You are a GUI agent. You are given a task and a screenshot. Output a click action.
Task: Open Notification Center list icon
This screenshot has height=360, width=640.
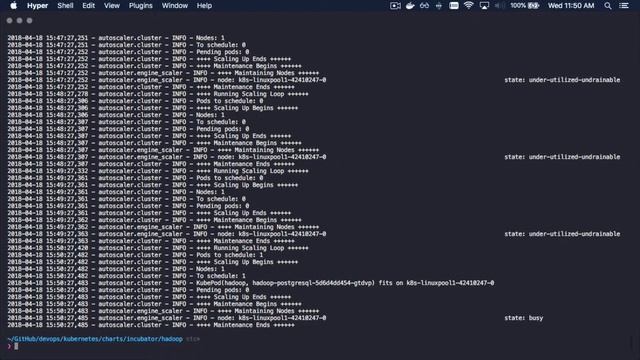point(624,6)
